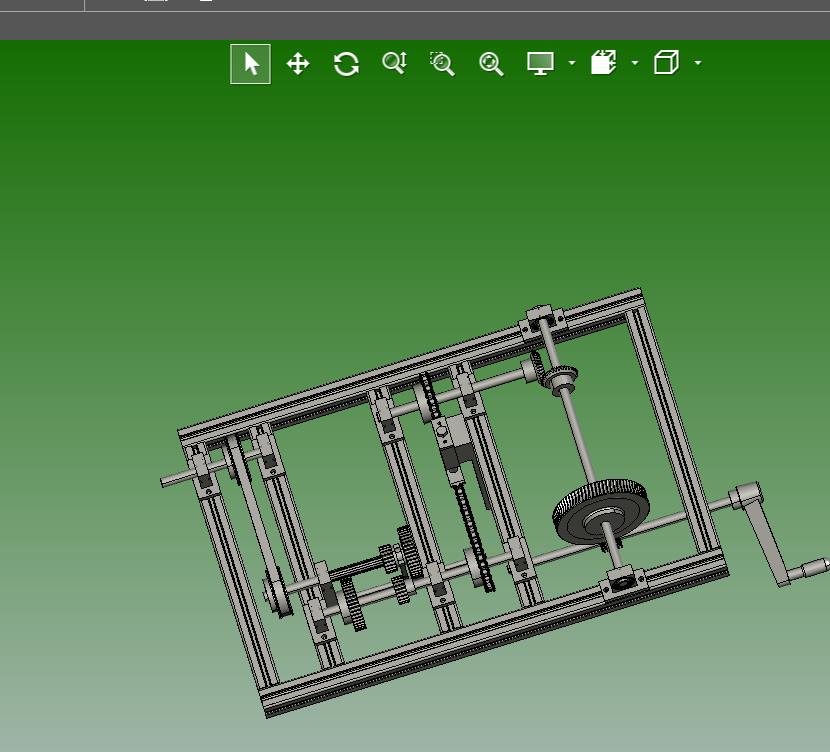Screen dimensions: 830x752
Task: Click the Zoom to fit icon
Action: 491,64
